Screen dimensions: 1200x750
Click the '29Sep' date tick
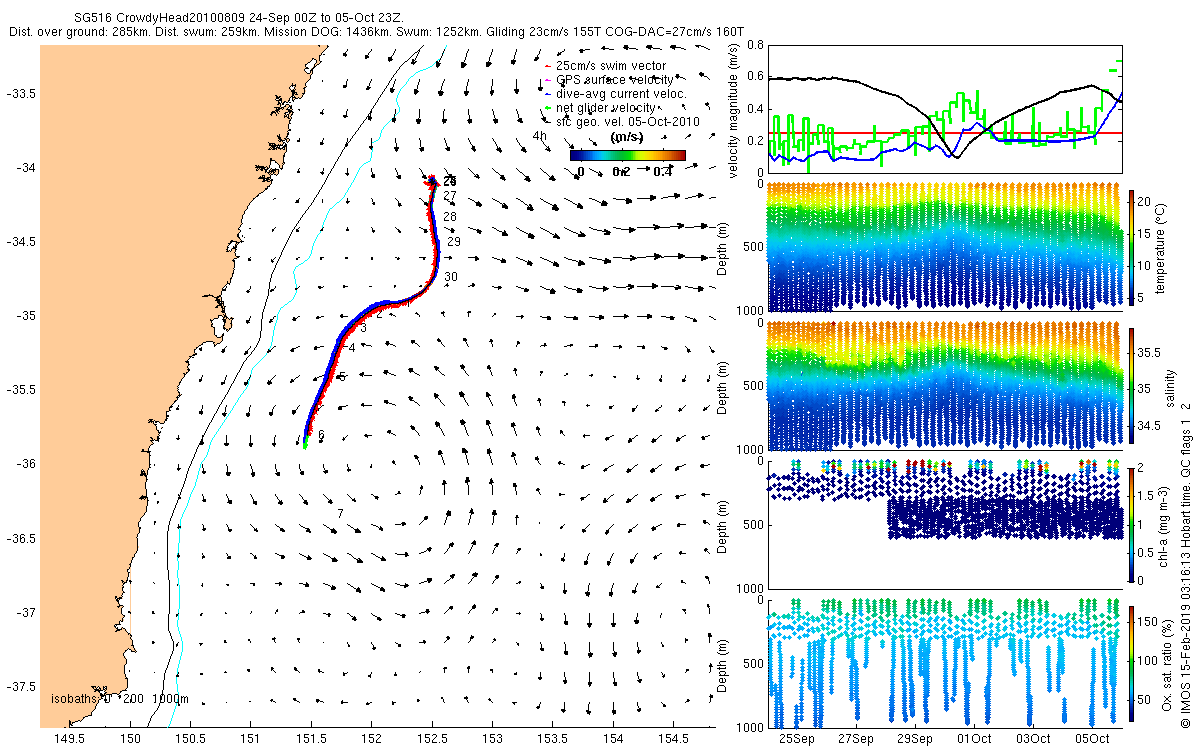coord(915,738)
